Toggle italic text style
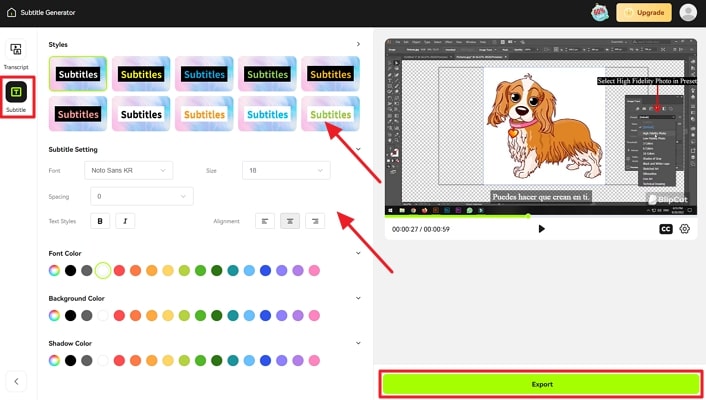This screenshot has height=400, width=706. tap(125, 221)
